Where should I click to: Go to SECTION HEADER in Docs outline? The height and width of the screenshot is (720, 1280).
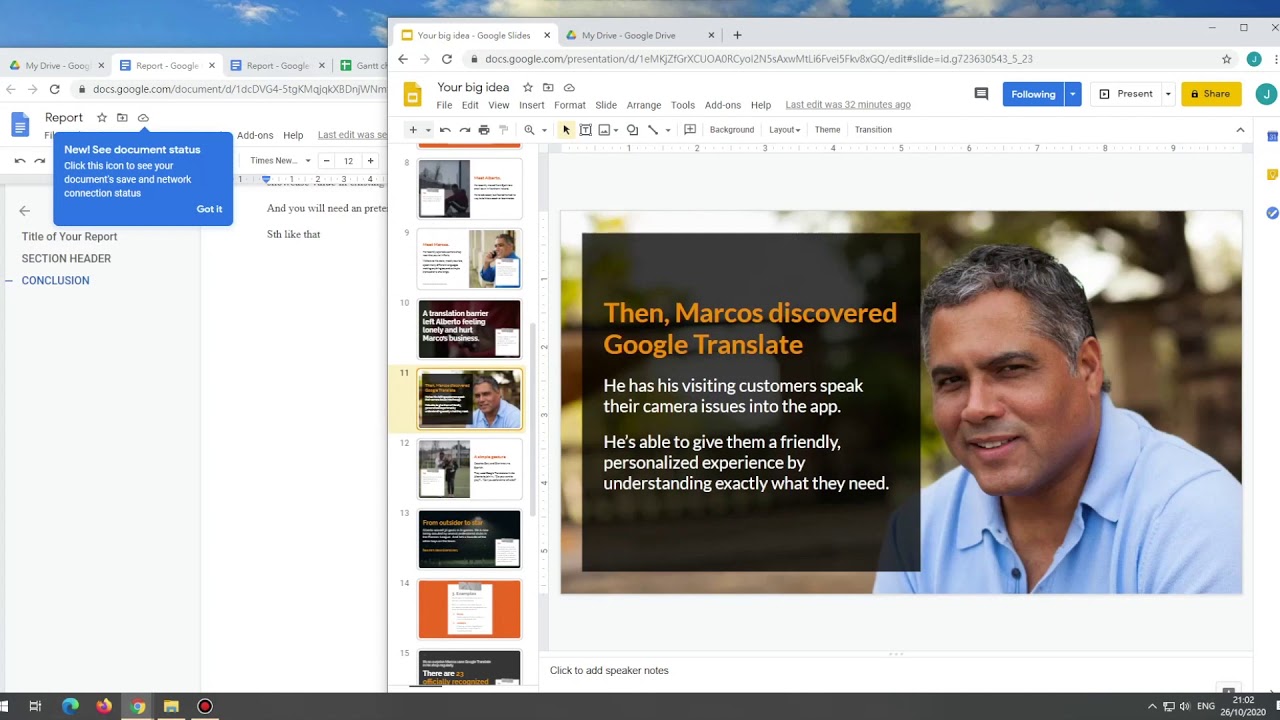pyautogui.click(x=66, y=259)
